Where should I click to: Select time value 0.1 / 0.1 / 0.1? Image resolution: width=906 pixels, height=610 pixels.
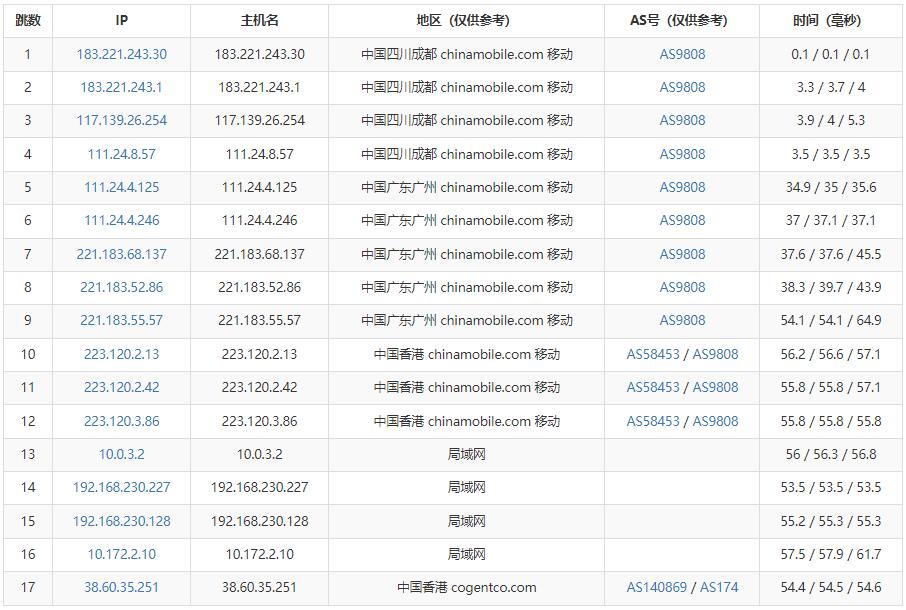click(830, 54)
